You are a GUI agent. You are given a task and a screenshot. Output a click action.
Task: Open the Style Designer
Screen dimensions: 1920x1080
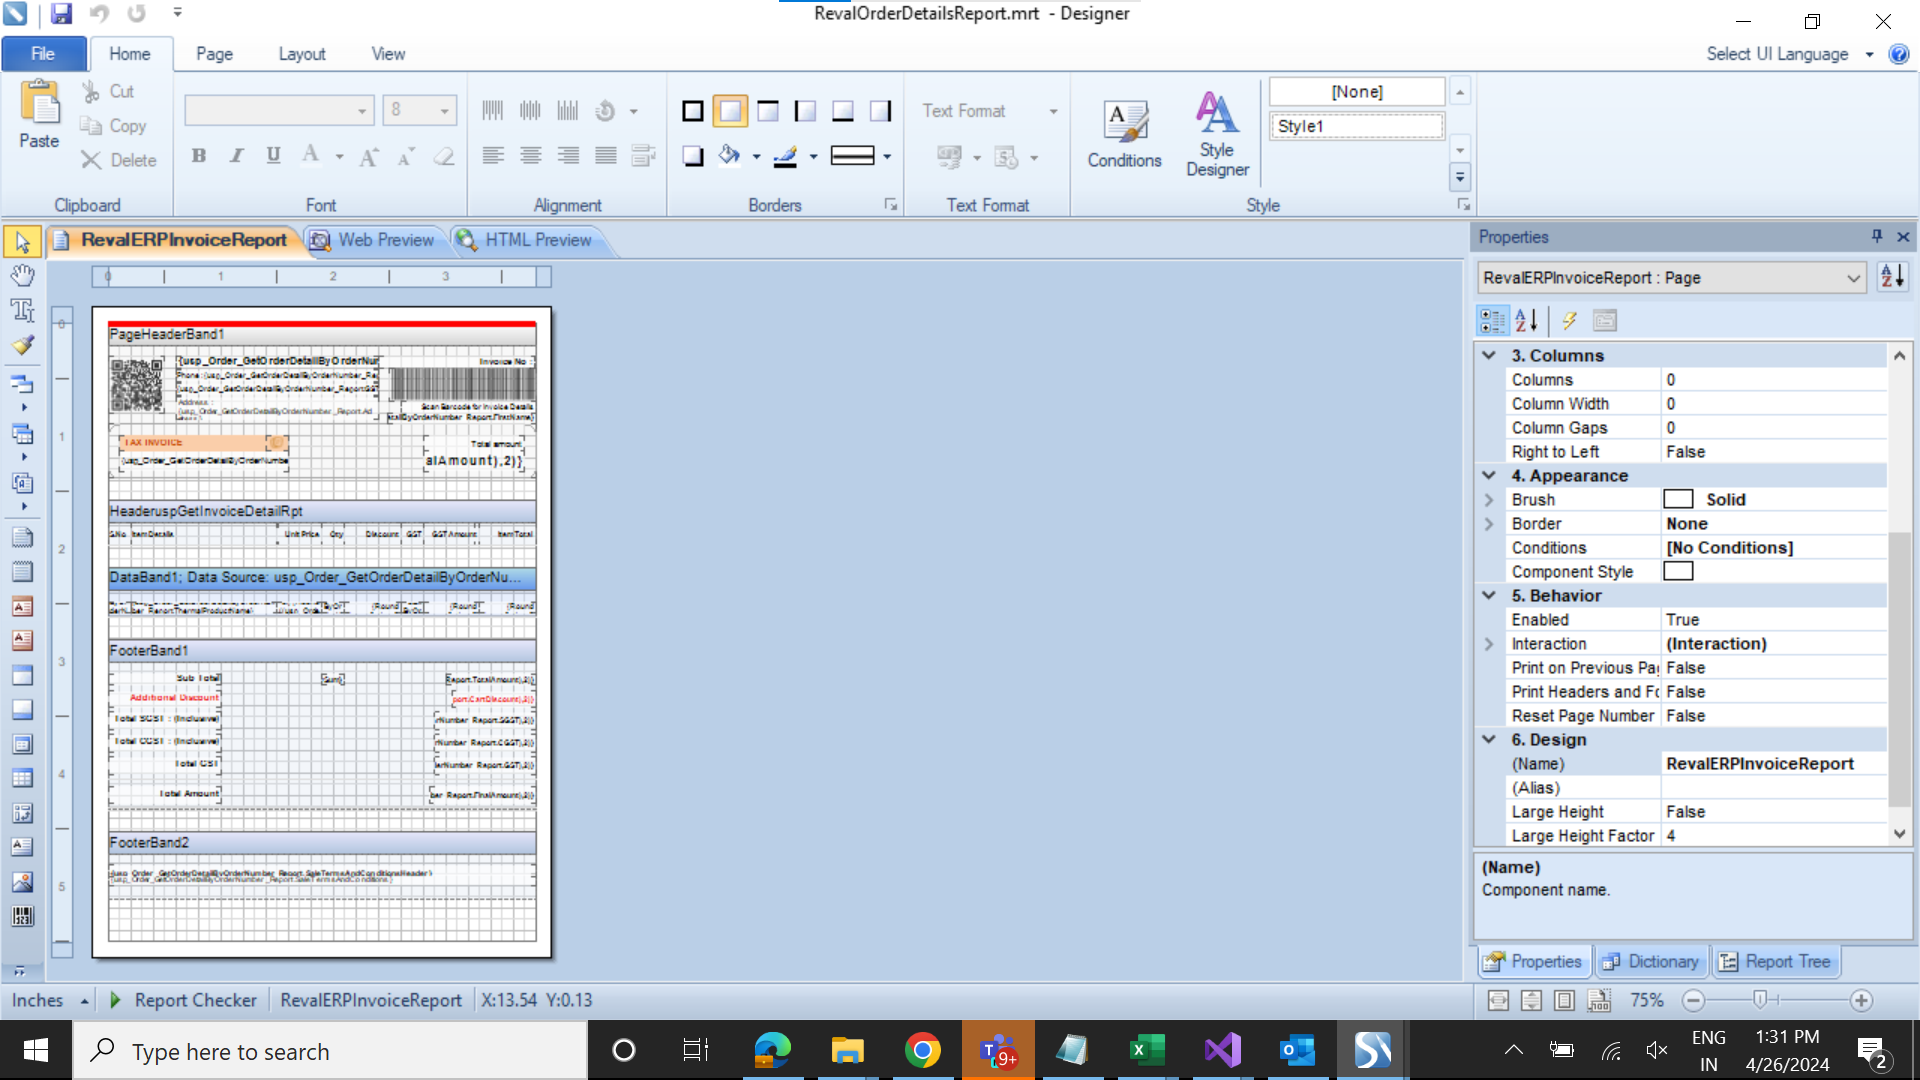pyautogui.click(x=1217, y=135)
